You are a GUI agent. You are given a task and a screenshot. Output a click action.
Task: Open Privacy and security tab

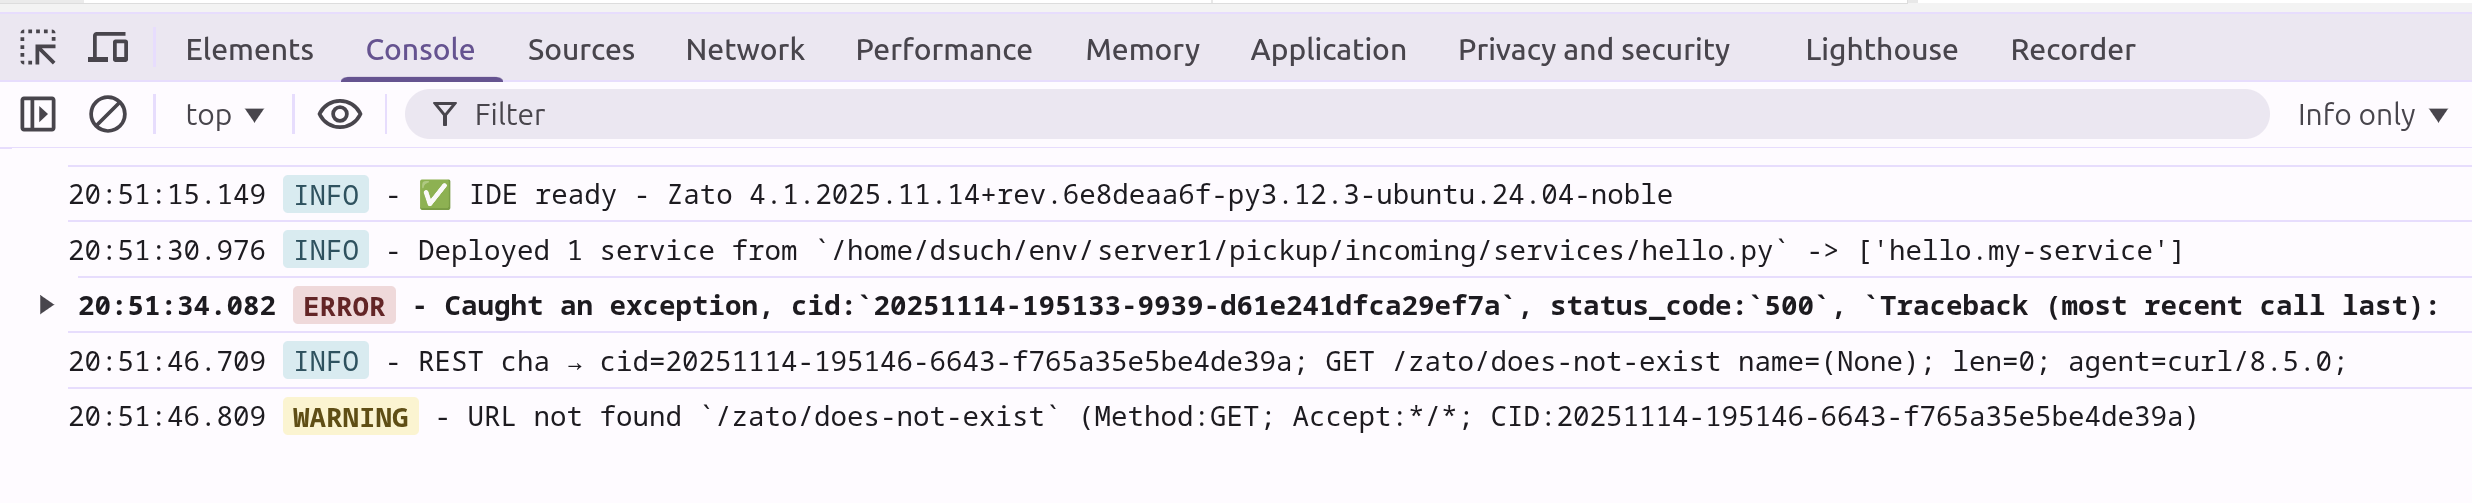point(1593,50)
